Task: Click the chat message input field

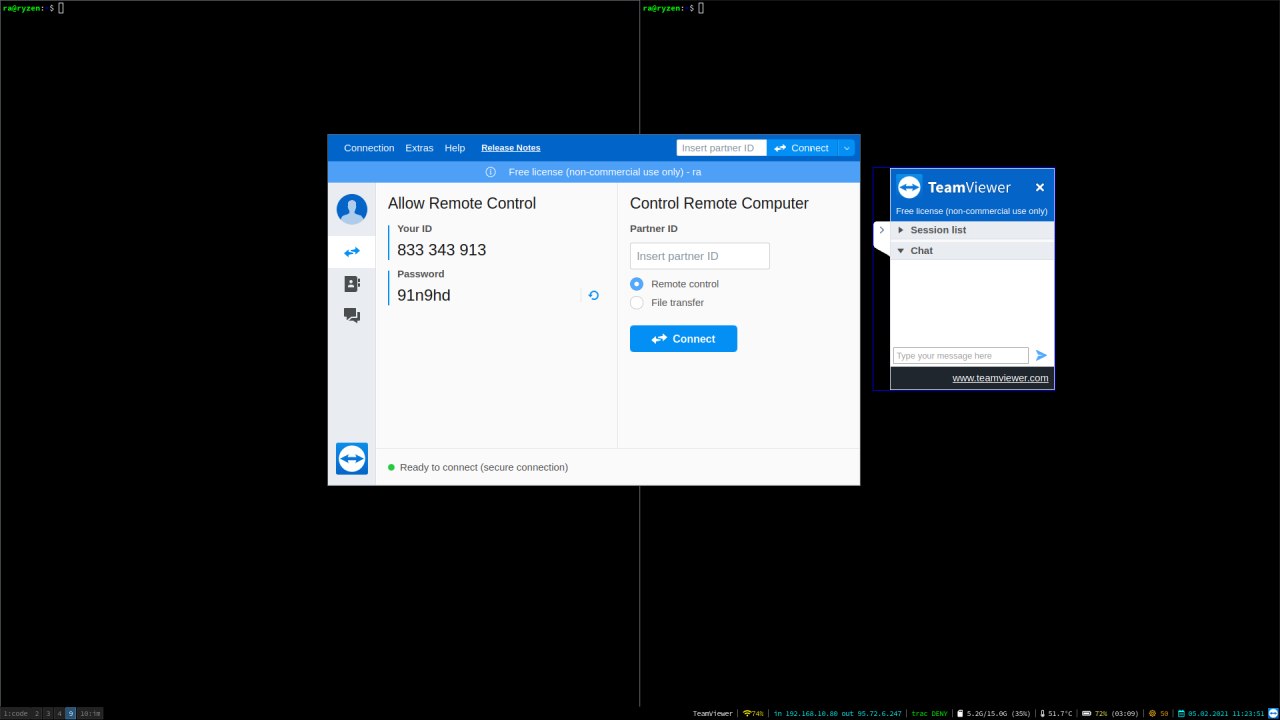Action: pos(961,355)
